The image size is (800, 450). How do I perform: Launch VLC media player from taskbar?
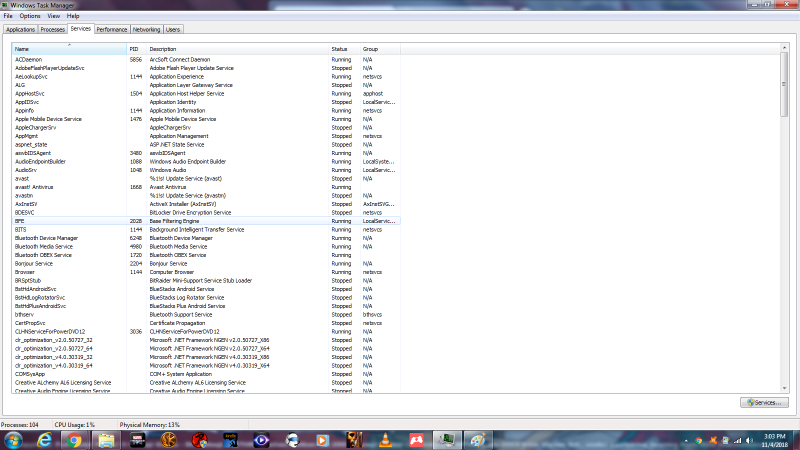click(x=386, y=440)
